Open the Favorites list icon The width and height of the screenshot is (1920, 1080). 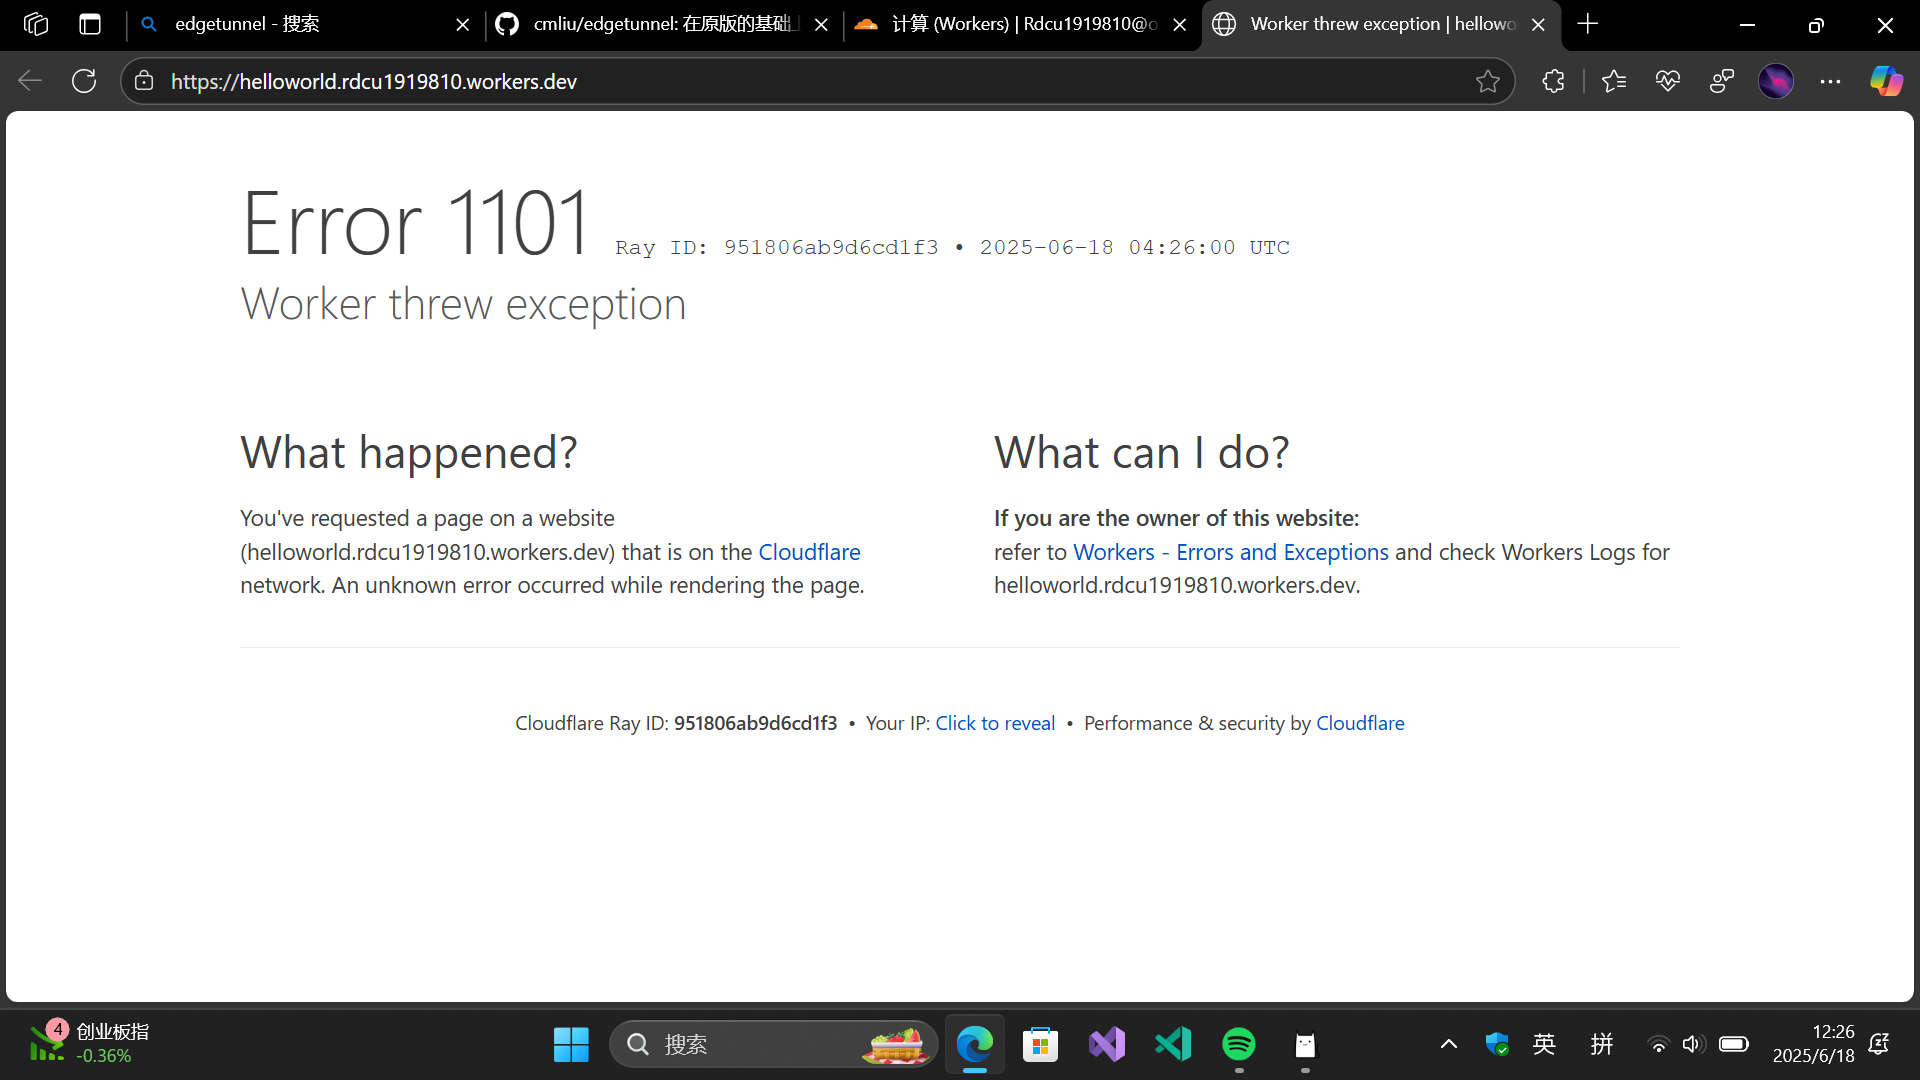pos(1613,81)
